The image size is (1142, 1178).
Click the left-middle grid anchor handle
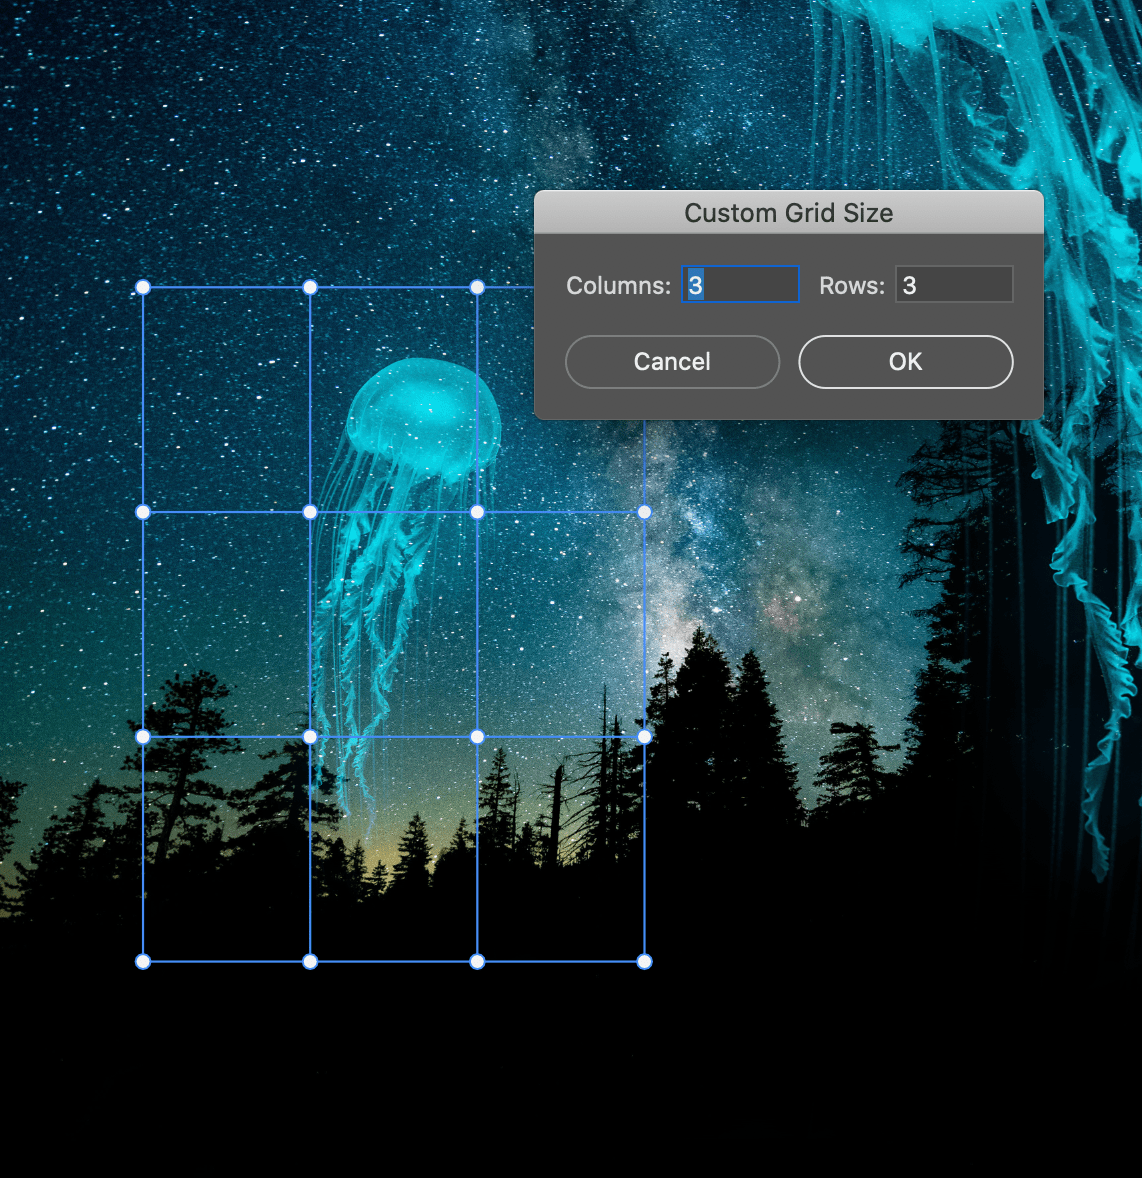point(143,512)
